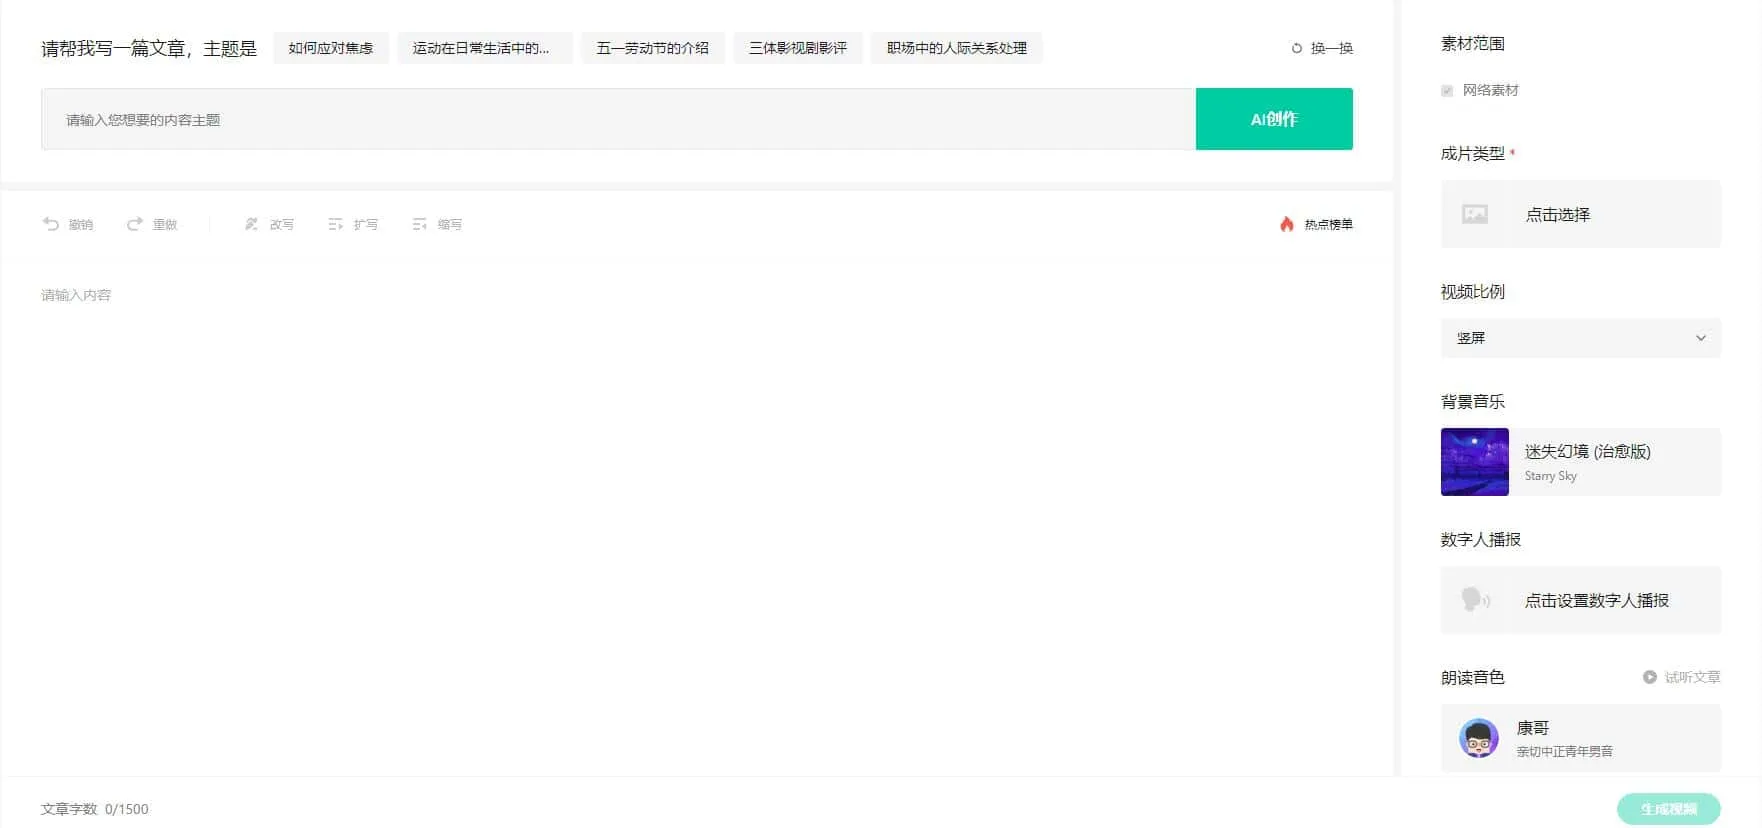
Task: Click the digital human head icon
Action: (1475, 600)
